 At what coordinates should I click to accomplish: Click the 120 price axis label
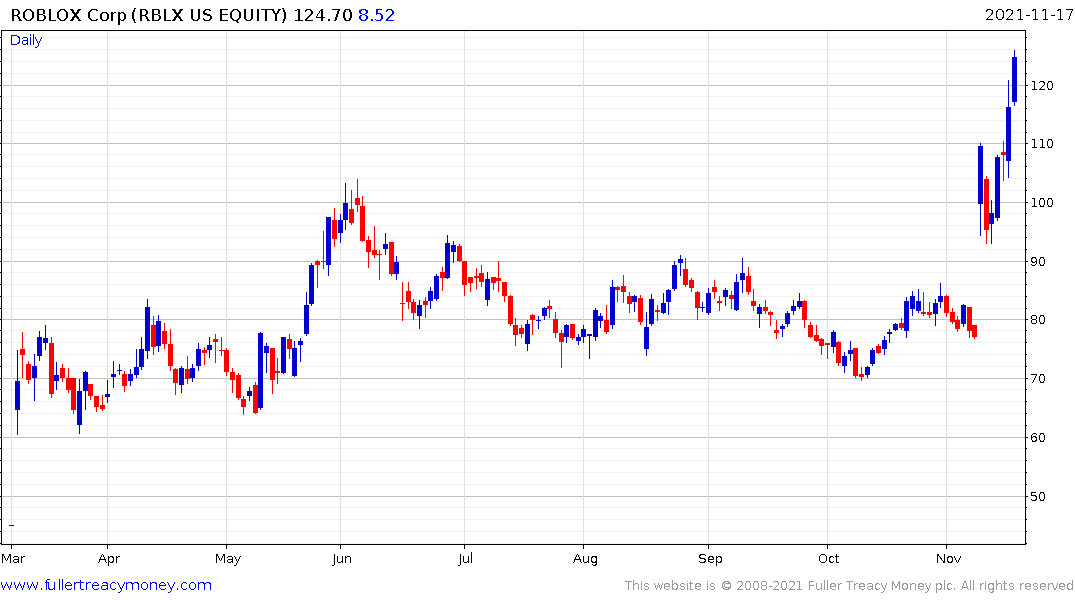1043,86
